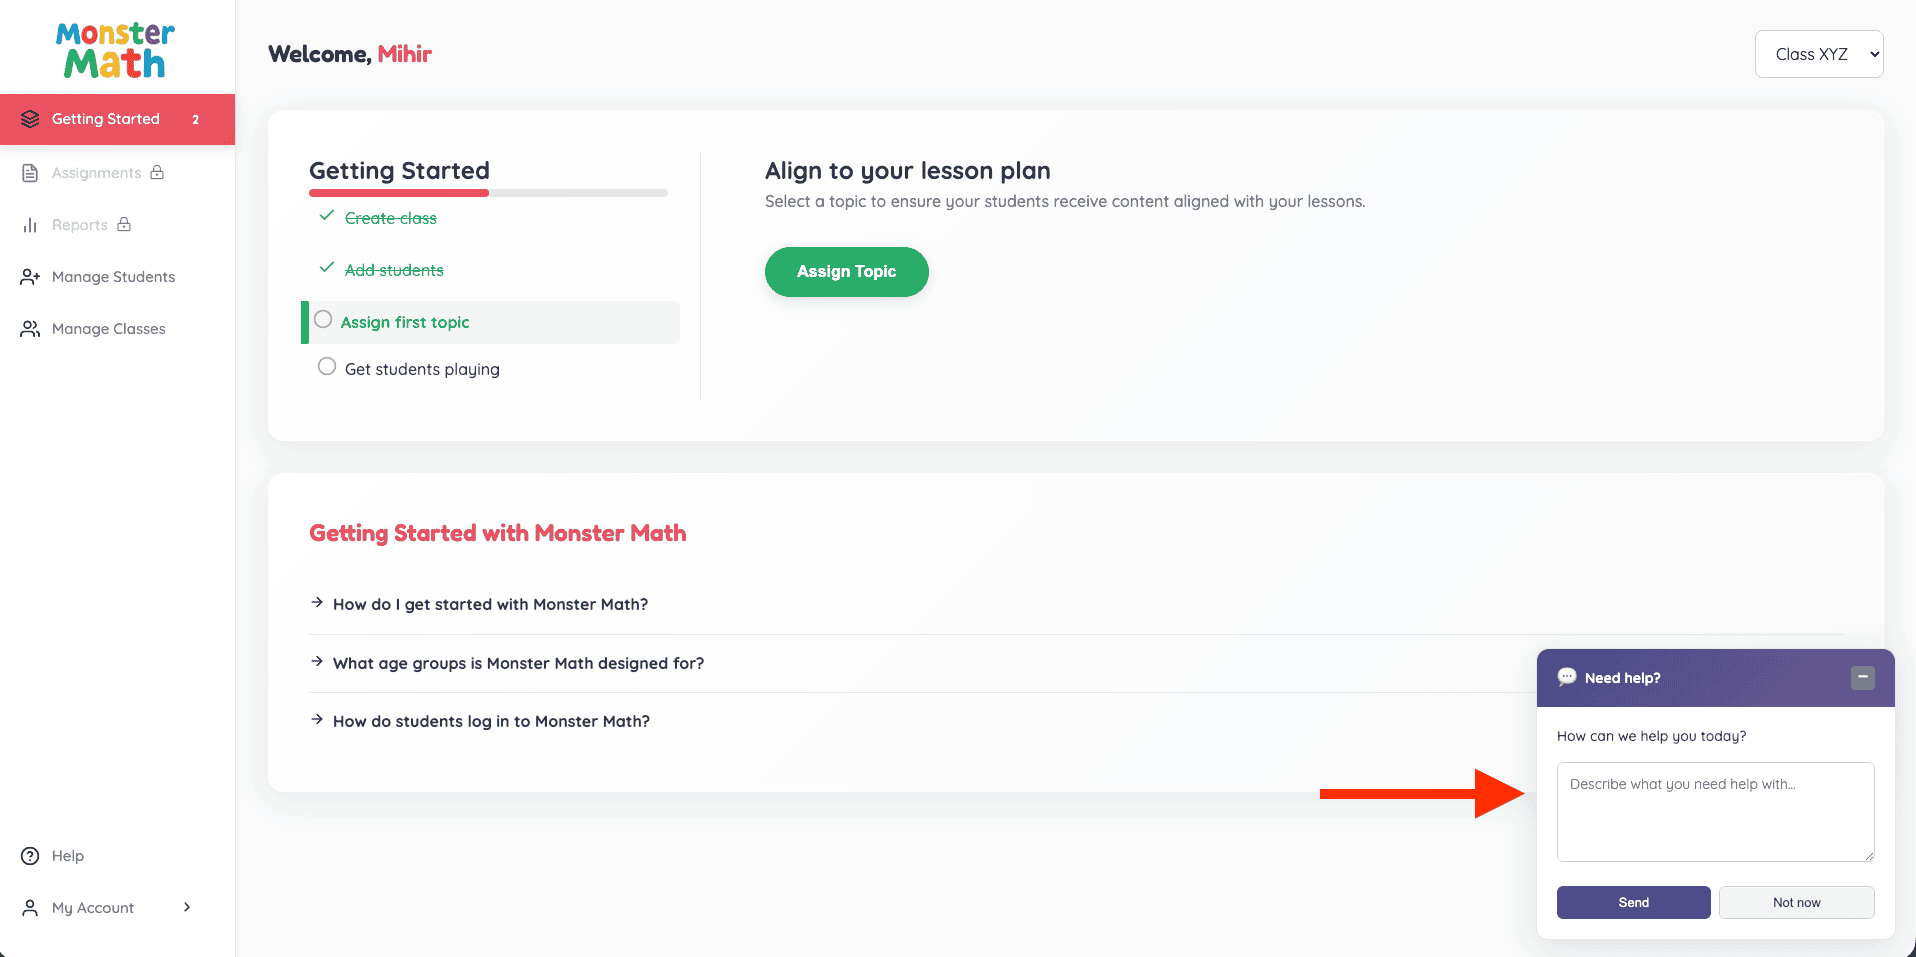The height and width of the screenshot is (957, 1916).
Task: Open the Class XYZ dropdown
Action: pos(1819,54)
